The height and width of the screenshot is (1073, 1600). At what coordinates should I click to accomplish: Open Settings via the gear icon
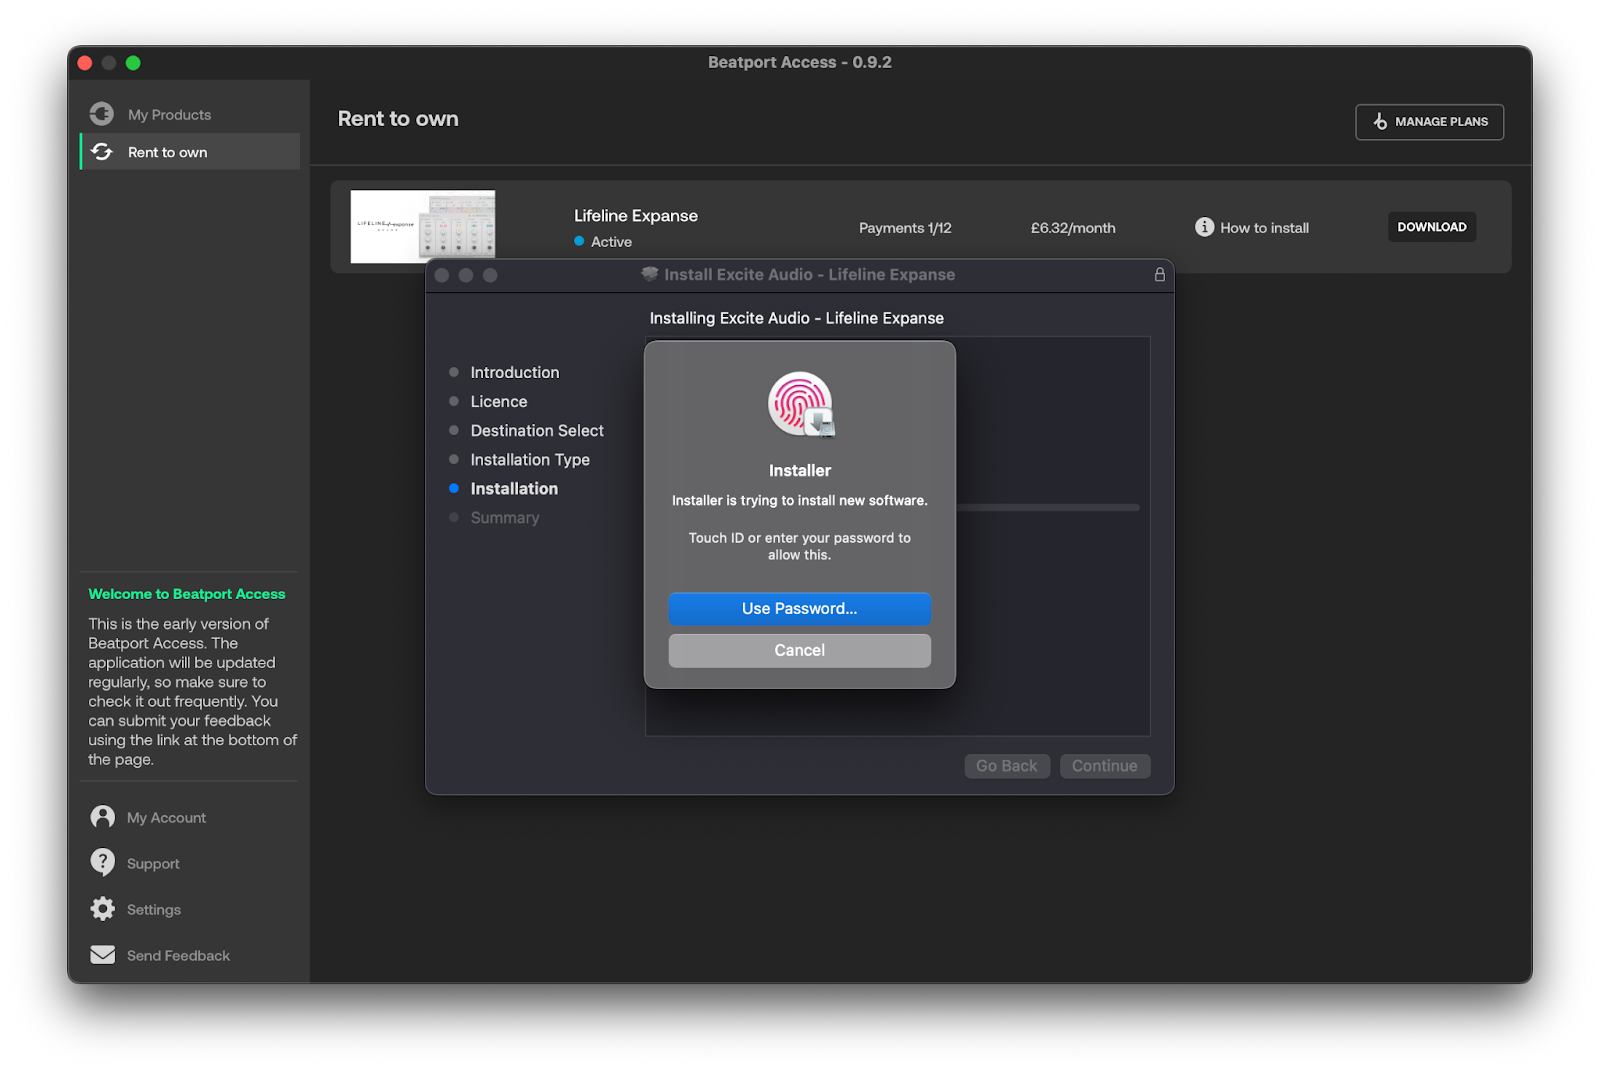coord(102,909)
